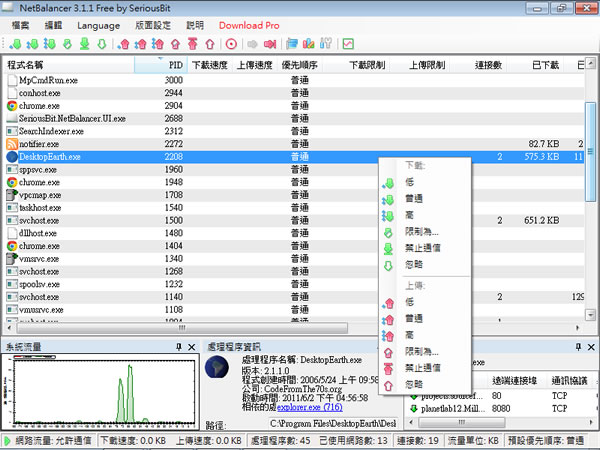The height and width of the screenshot is (450, 600).
Task: Sort by 程式名稱 column header
Action: (x=69, y=65)
